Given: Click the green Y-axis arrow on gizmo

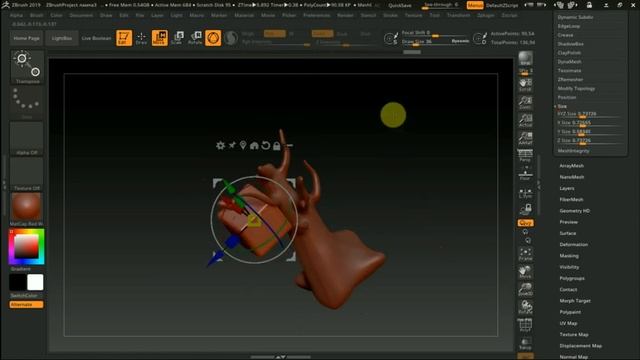Looking at the screenshot, I should tap(229, 187).
